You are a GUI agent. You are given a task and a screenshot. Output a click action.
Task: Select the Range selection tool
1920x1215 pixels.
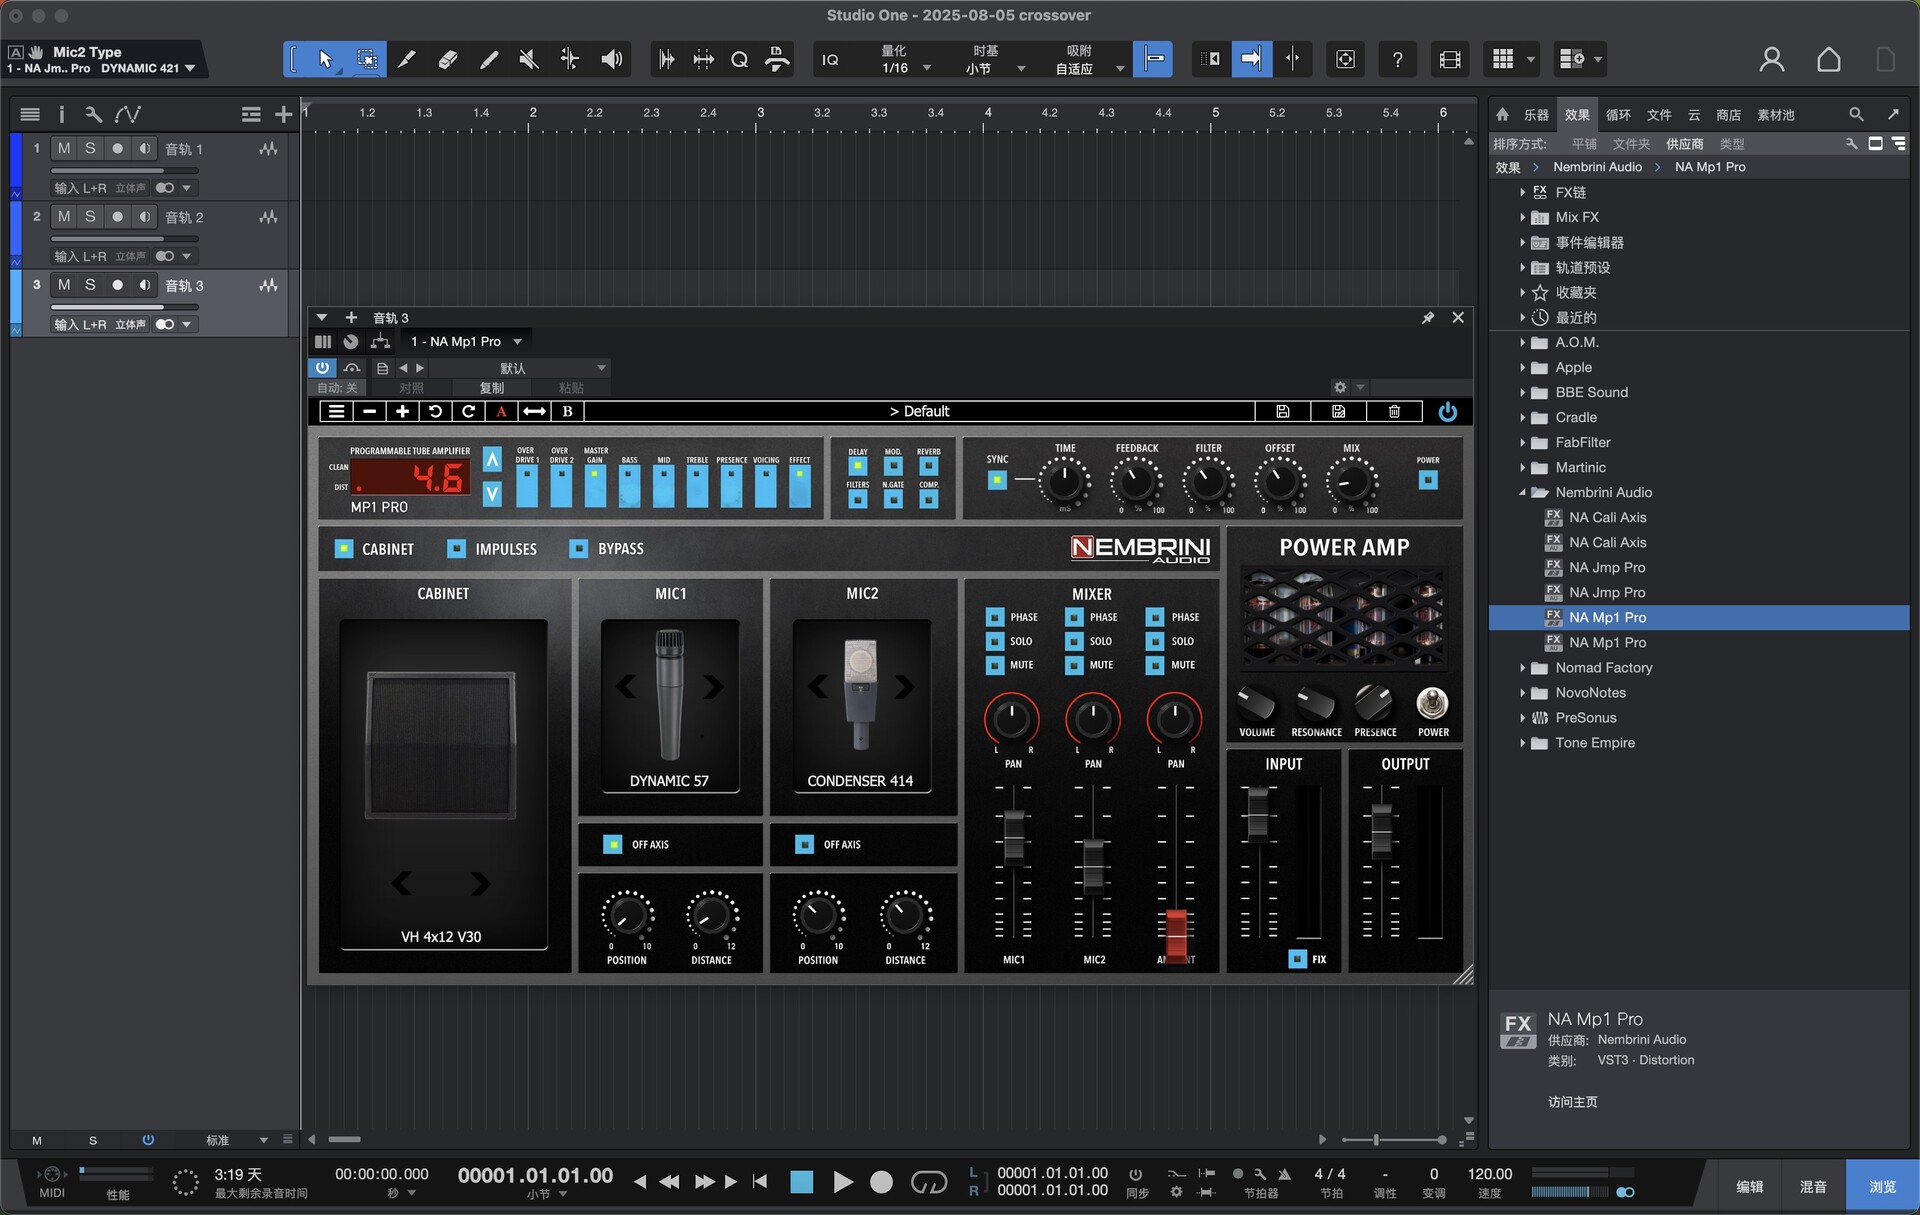367,60
